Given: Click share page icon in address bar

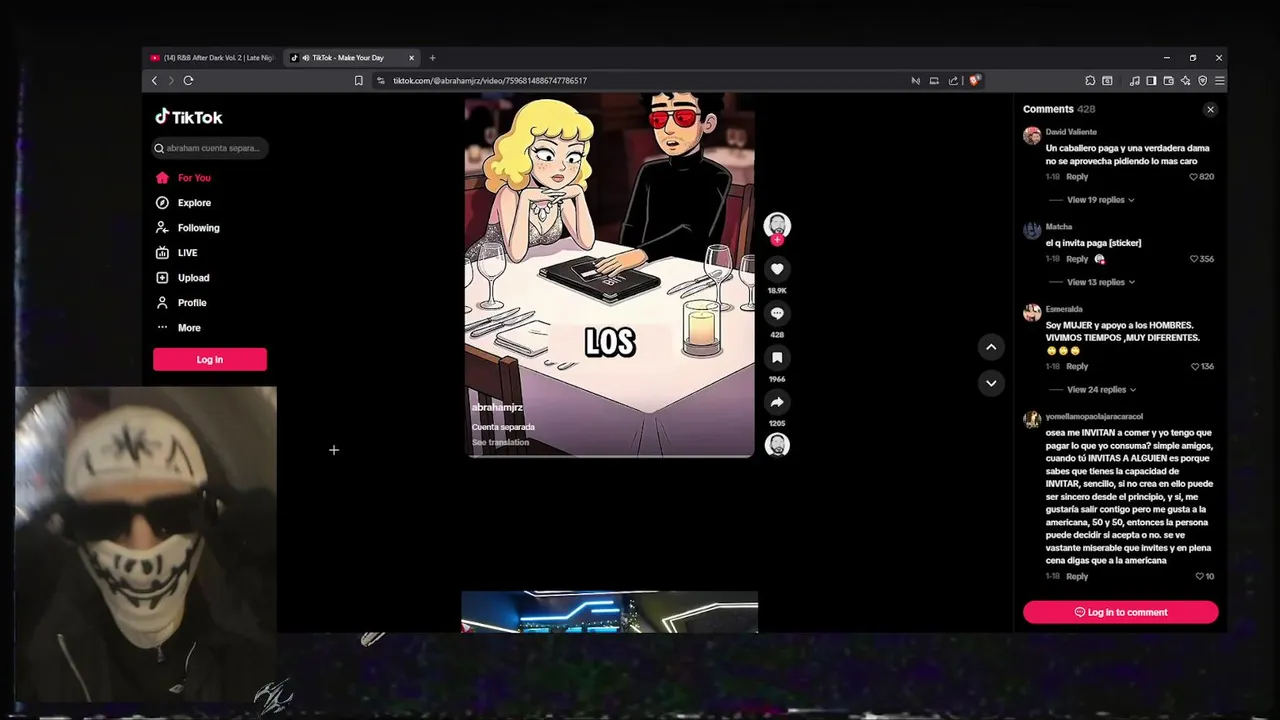Looking at the screenshot, I should [x=953, y=81].
